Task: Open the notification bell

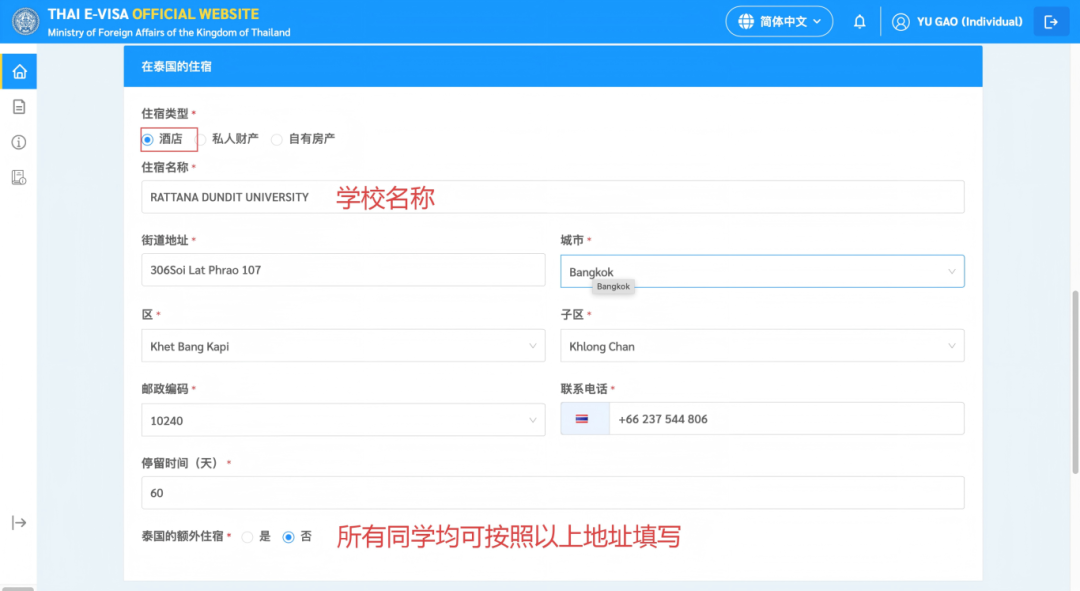Action: click(x=859, y=22)
